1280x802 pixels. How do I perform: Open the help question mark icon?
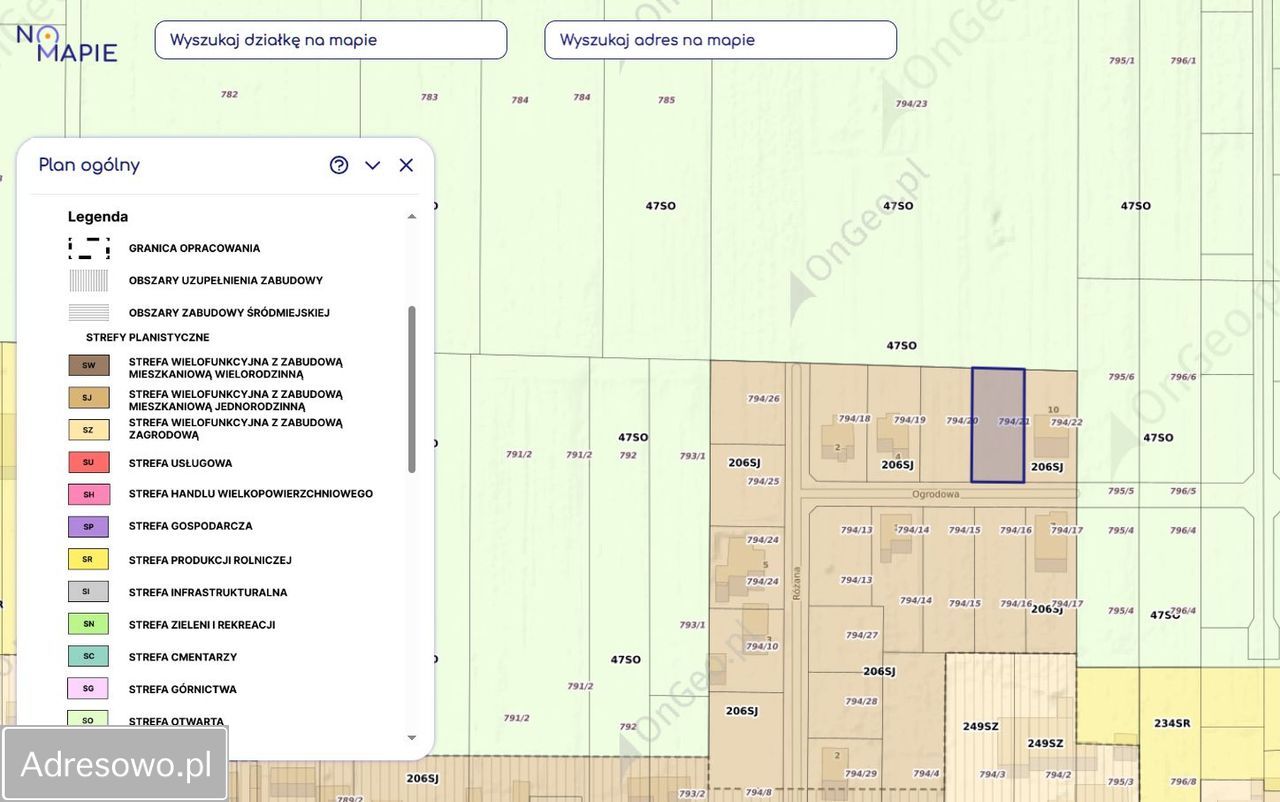click(x=339, y=165)
